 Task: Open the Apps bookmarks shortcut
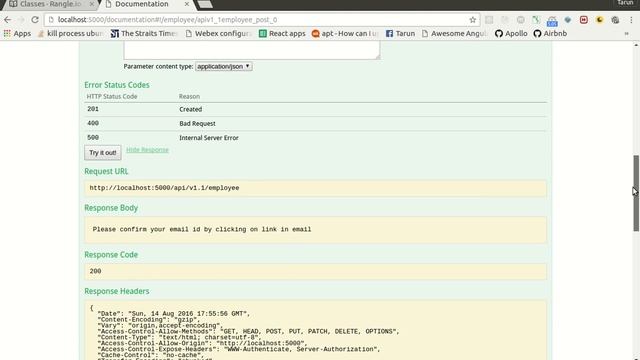pos(17,33)
